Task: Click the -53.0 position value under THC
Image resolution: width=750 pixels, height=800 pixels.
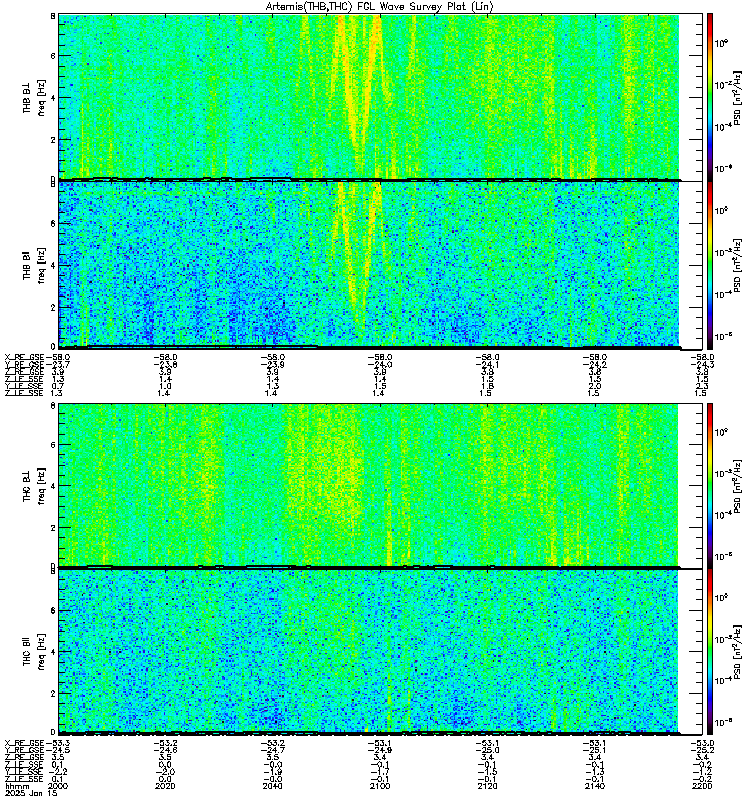Action: tap(702, 743)
